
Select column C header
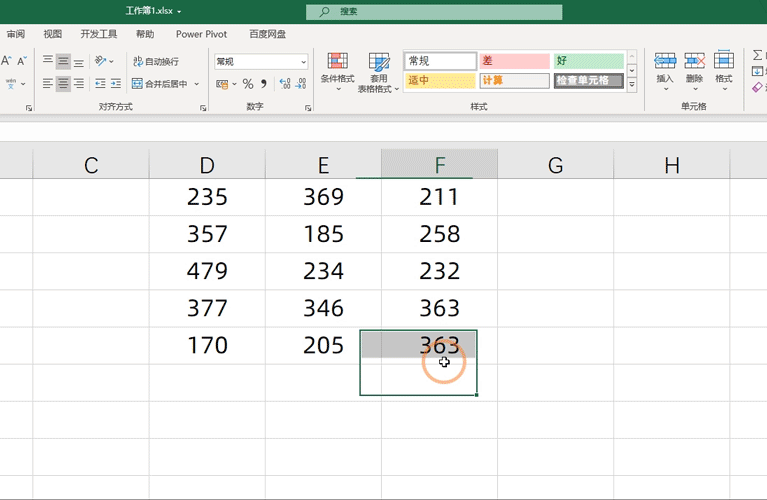point(91,165)
